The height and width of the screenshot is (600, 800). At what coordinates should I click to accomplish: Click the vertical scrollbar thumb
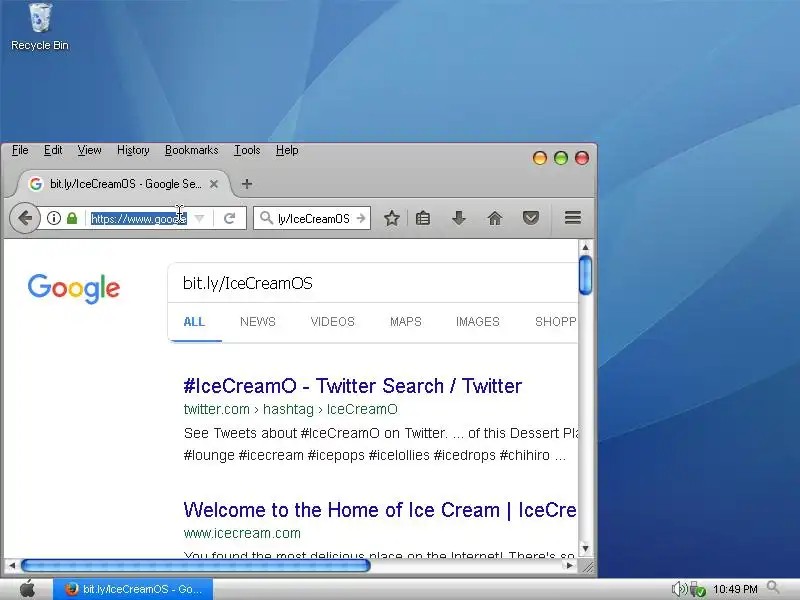(585, 276)
